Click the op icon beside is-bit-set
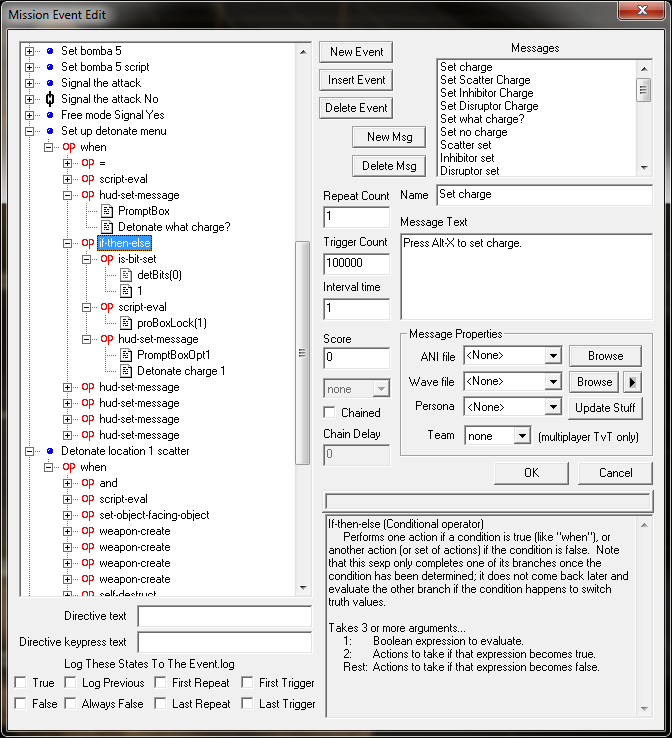The height and width of the screenshot is (738, 672). tap(107, 259)
